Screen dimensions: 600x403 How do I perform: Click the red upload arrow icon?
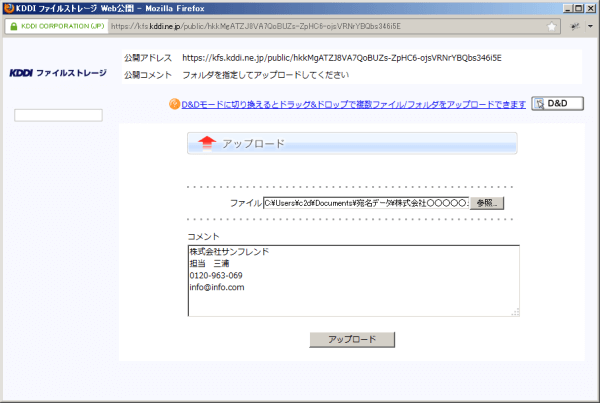207,144
